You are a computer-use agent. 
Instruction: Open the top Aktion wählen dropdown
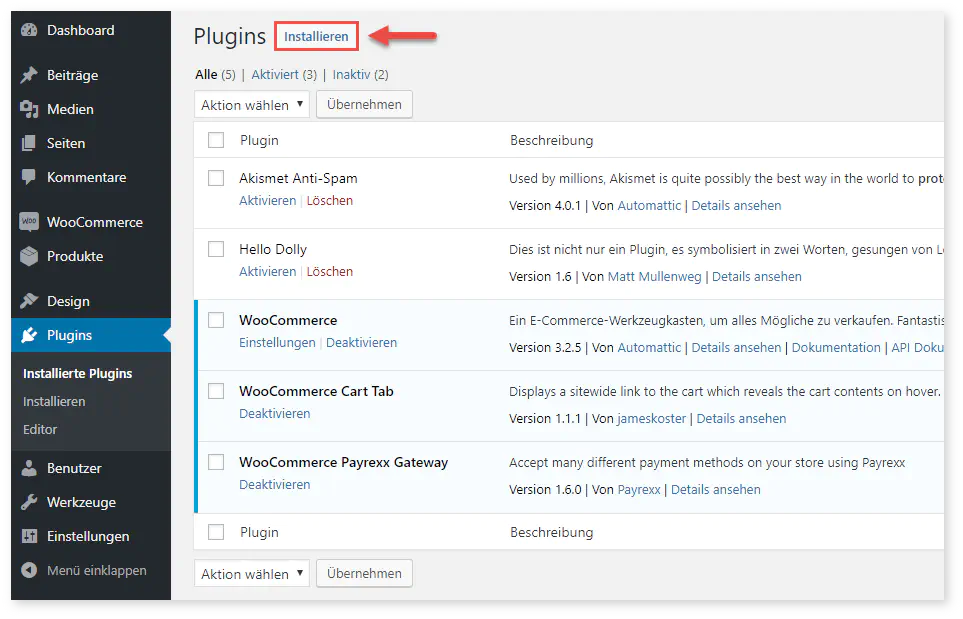pos(252,105)
